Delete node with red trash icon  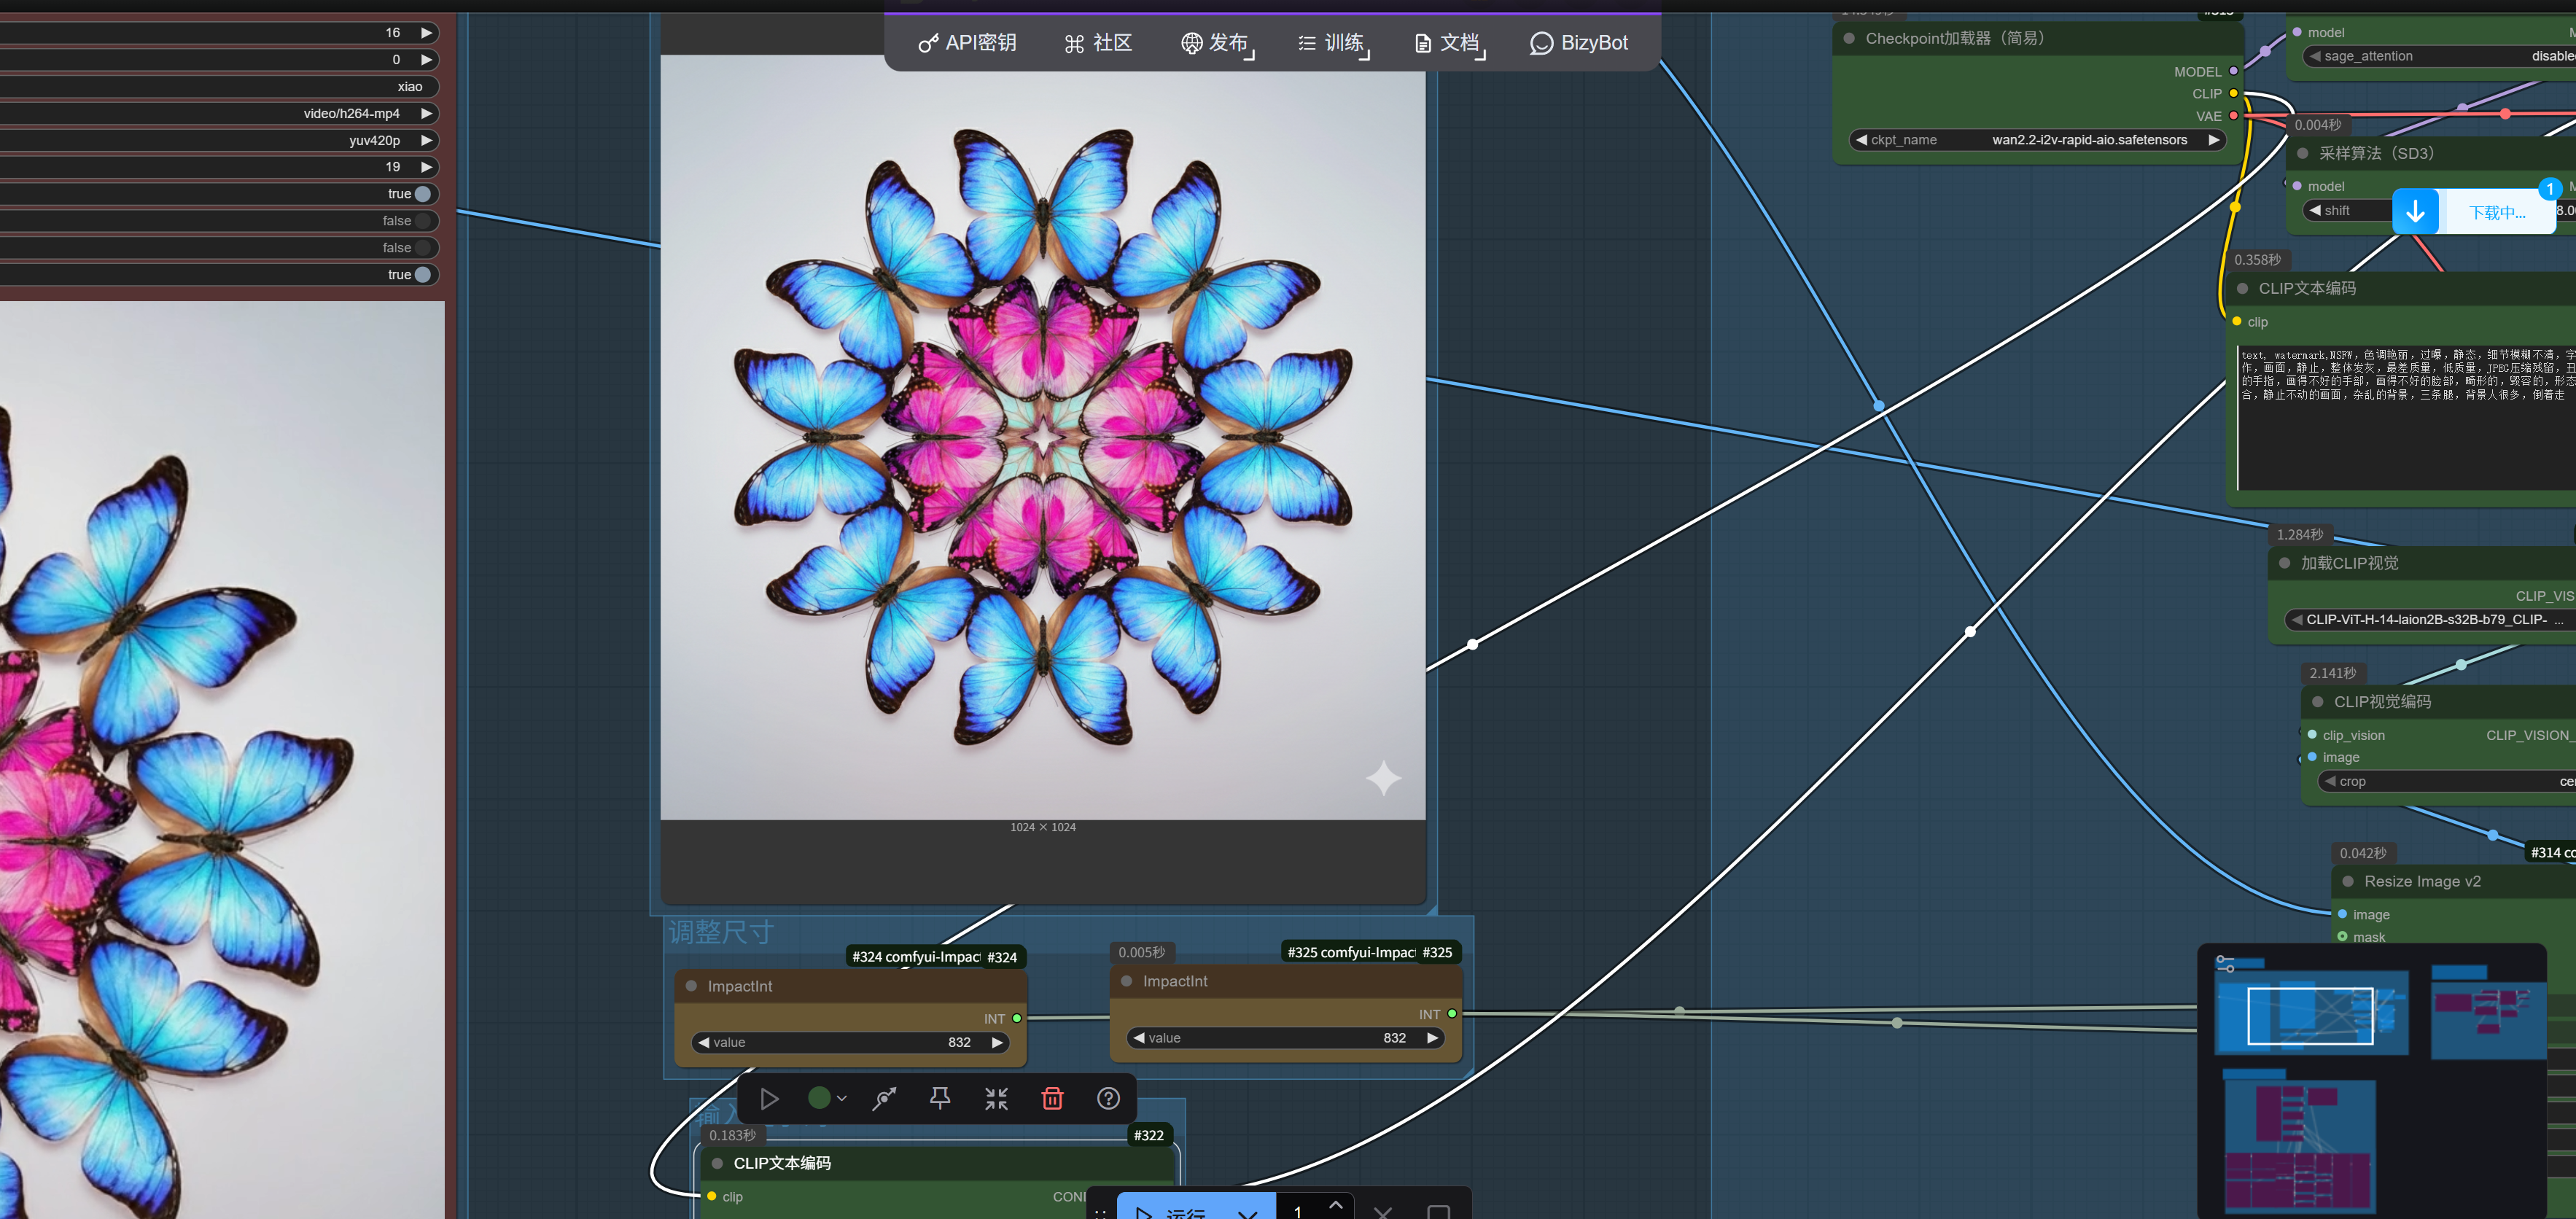[1052, 1098]
